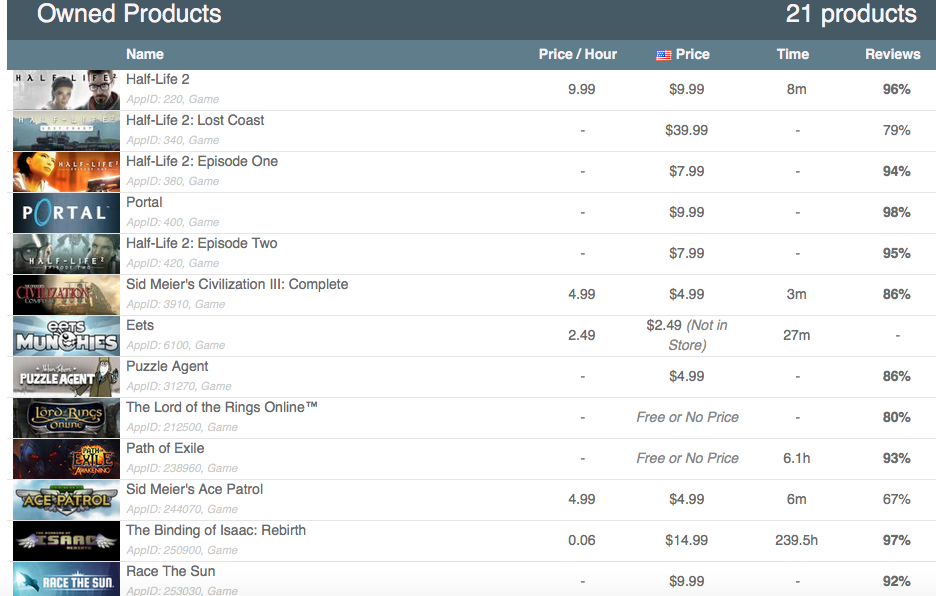The image size is (936, 596).
Task: Click the Owned Products heading
Action: (x=129, y=14)
